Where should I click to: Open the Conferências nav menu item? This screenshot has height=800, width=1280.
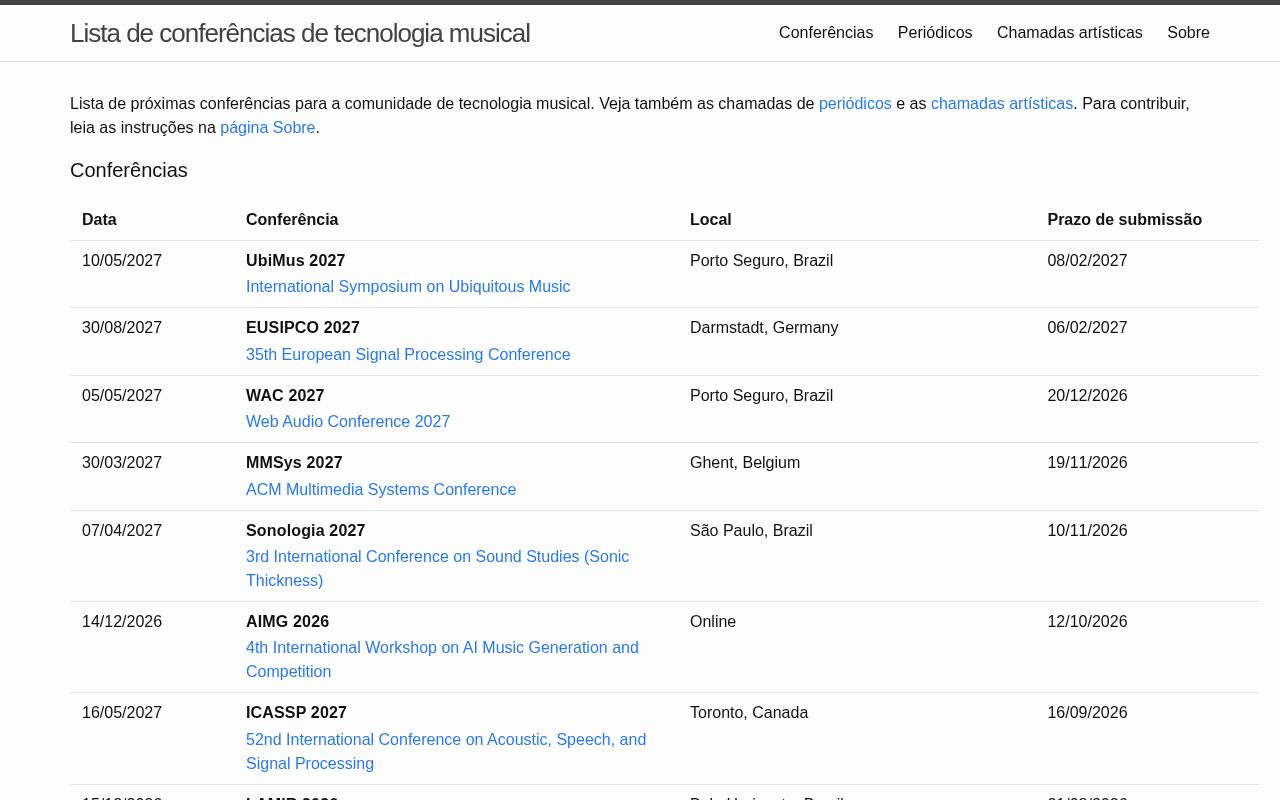[826, 33]
